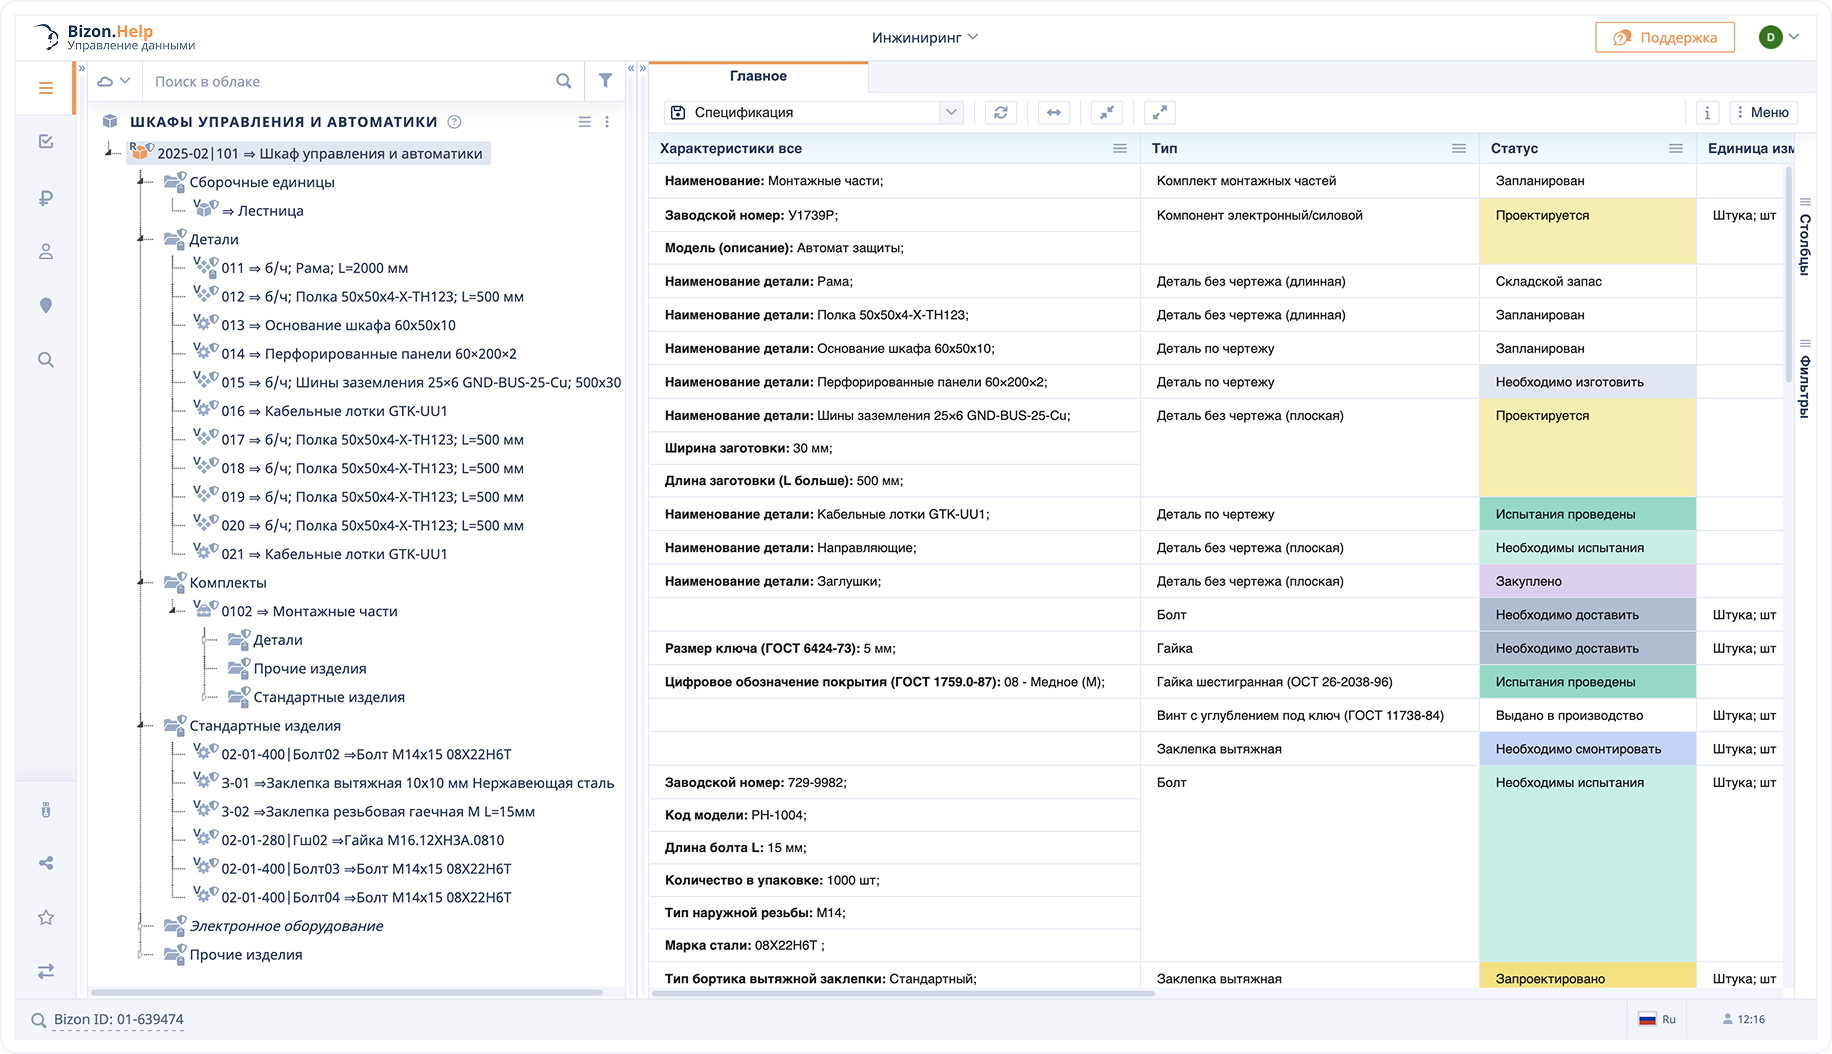Click the Bizon ID: 01-639474 link
This screenshot has width=1832, height=1054.
point(118,1020)
